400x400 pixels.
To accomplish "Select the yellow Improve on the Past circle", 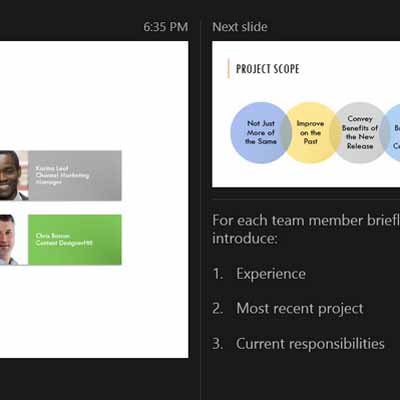I will click(310, 132).
